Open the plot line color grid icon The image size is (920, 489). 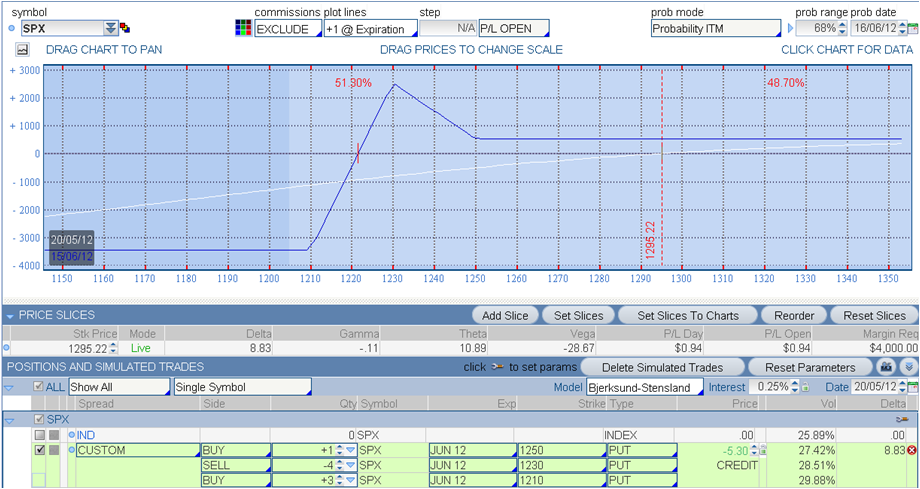tap(242, 28)
